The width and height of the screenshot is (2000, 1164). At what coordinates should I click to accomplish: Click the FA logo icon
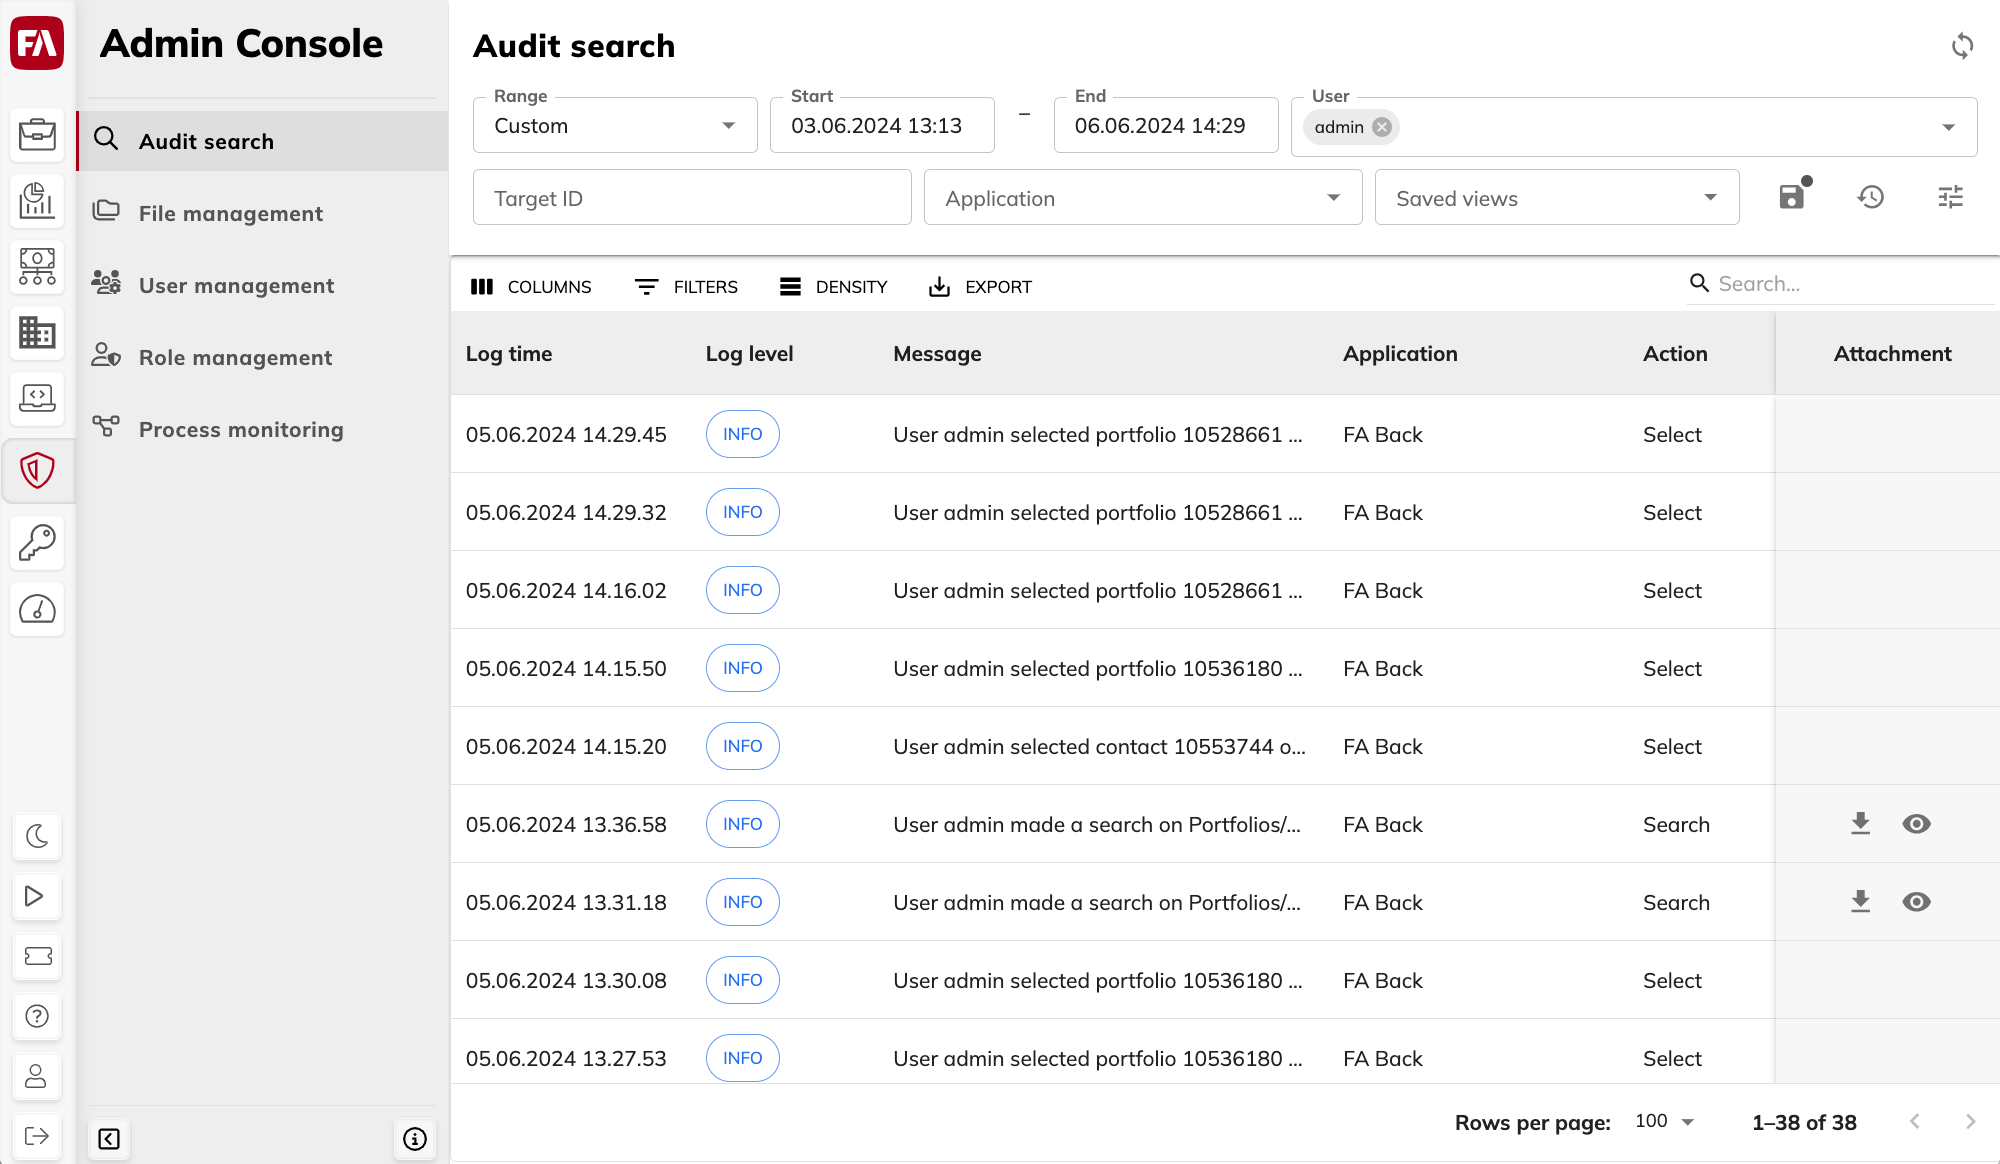click(x=37, y=43)
